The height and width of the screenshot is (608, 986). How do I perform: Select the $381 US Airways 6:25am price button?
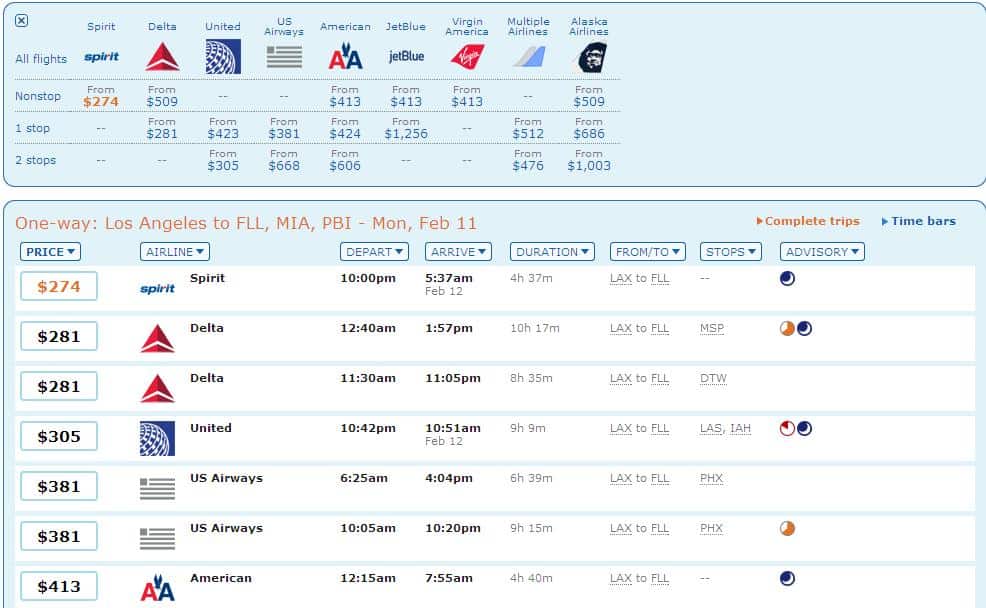pyautogui.click(x=58, y=486)
